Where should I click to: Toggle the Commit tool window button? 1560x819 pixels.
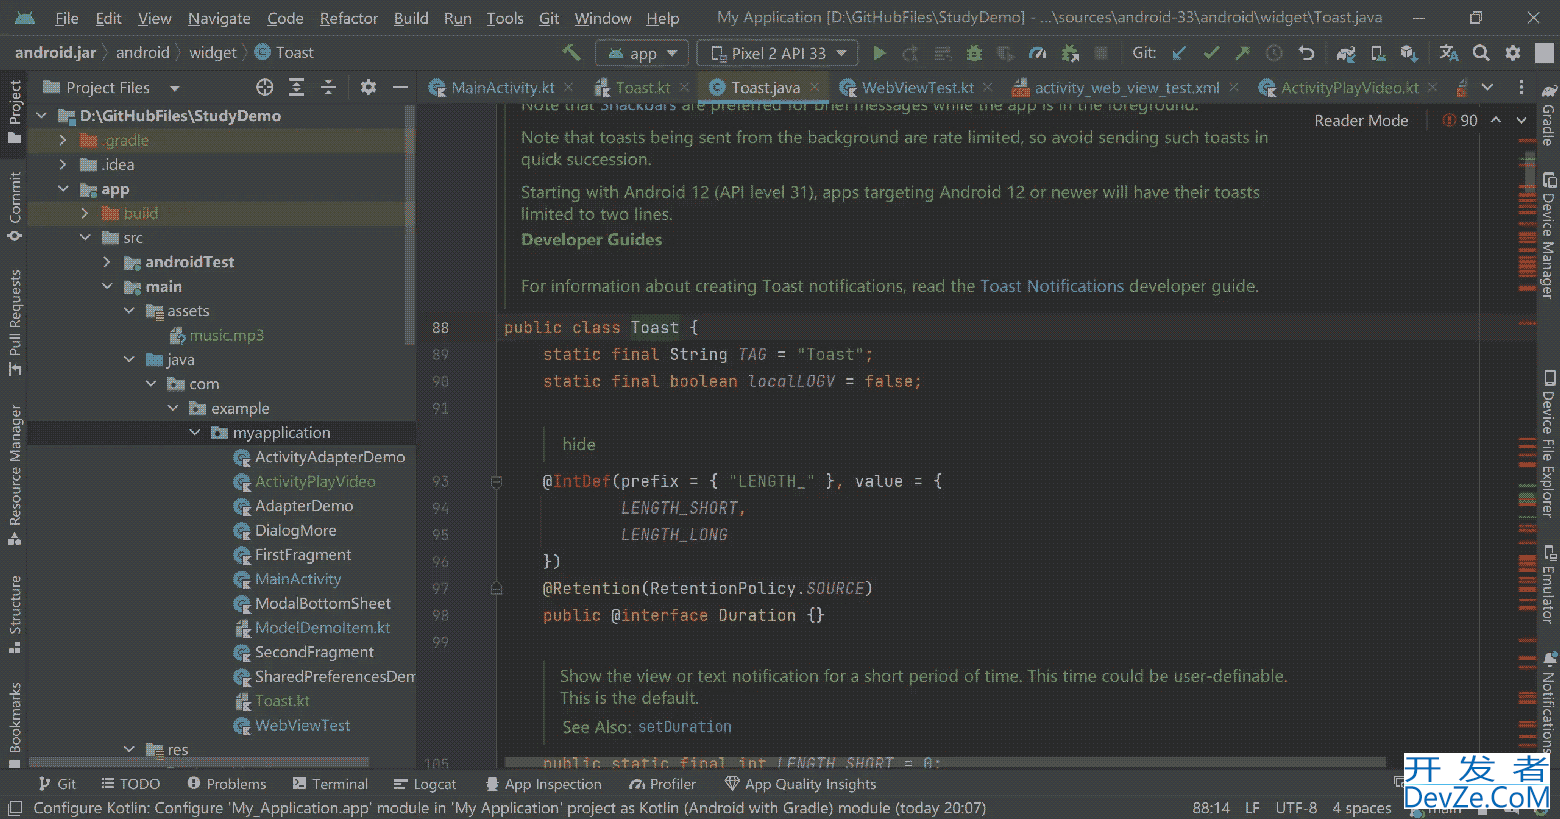coord(14,207)
